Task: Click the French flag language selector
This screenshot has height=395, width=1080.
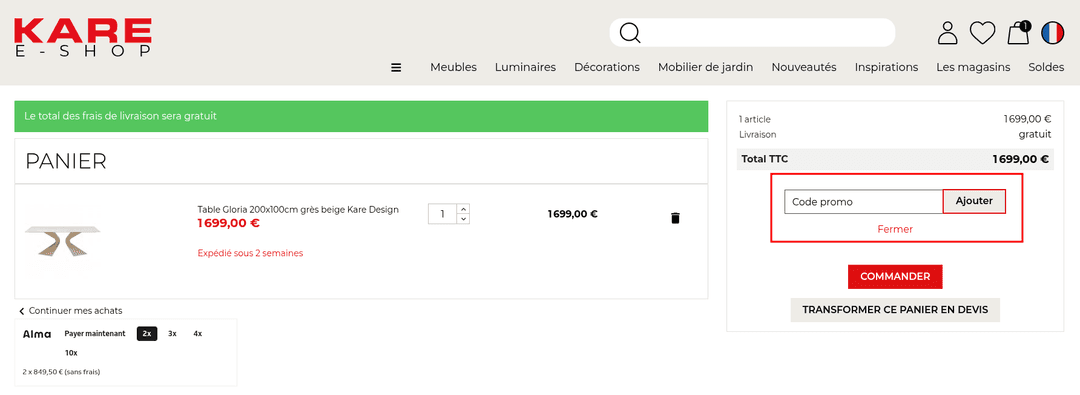Action: [x=1052, y=32]
